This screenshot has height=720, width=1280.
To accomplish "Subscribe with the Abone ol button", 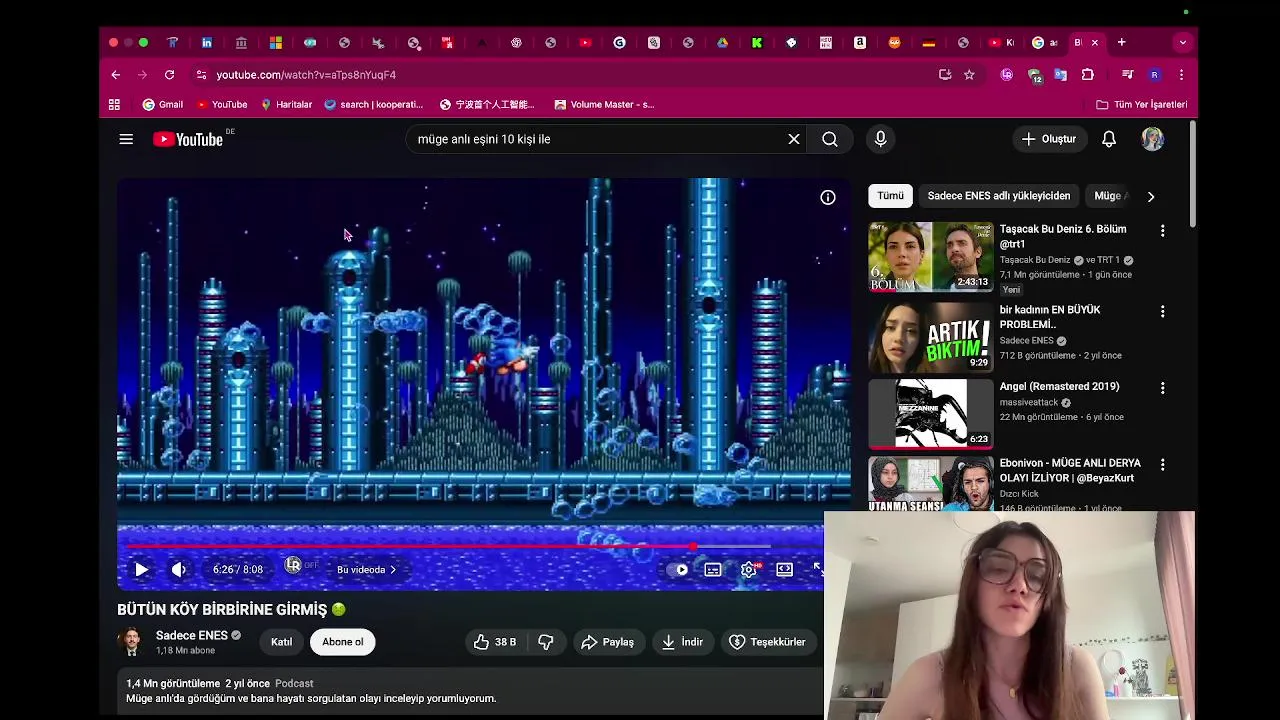I will click(343, 642).
